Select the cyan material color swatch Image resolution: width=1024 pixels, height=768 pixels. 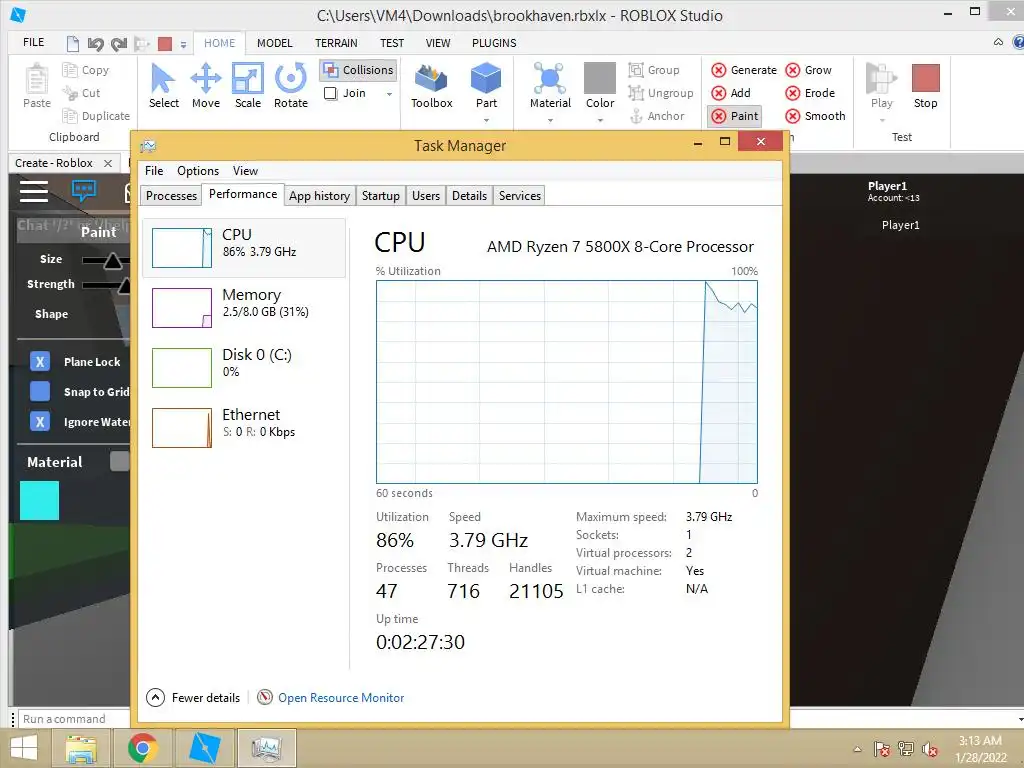tap(39, 500)
